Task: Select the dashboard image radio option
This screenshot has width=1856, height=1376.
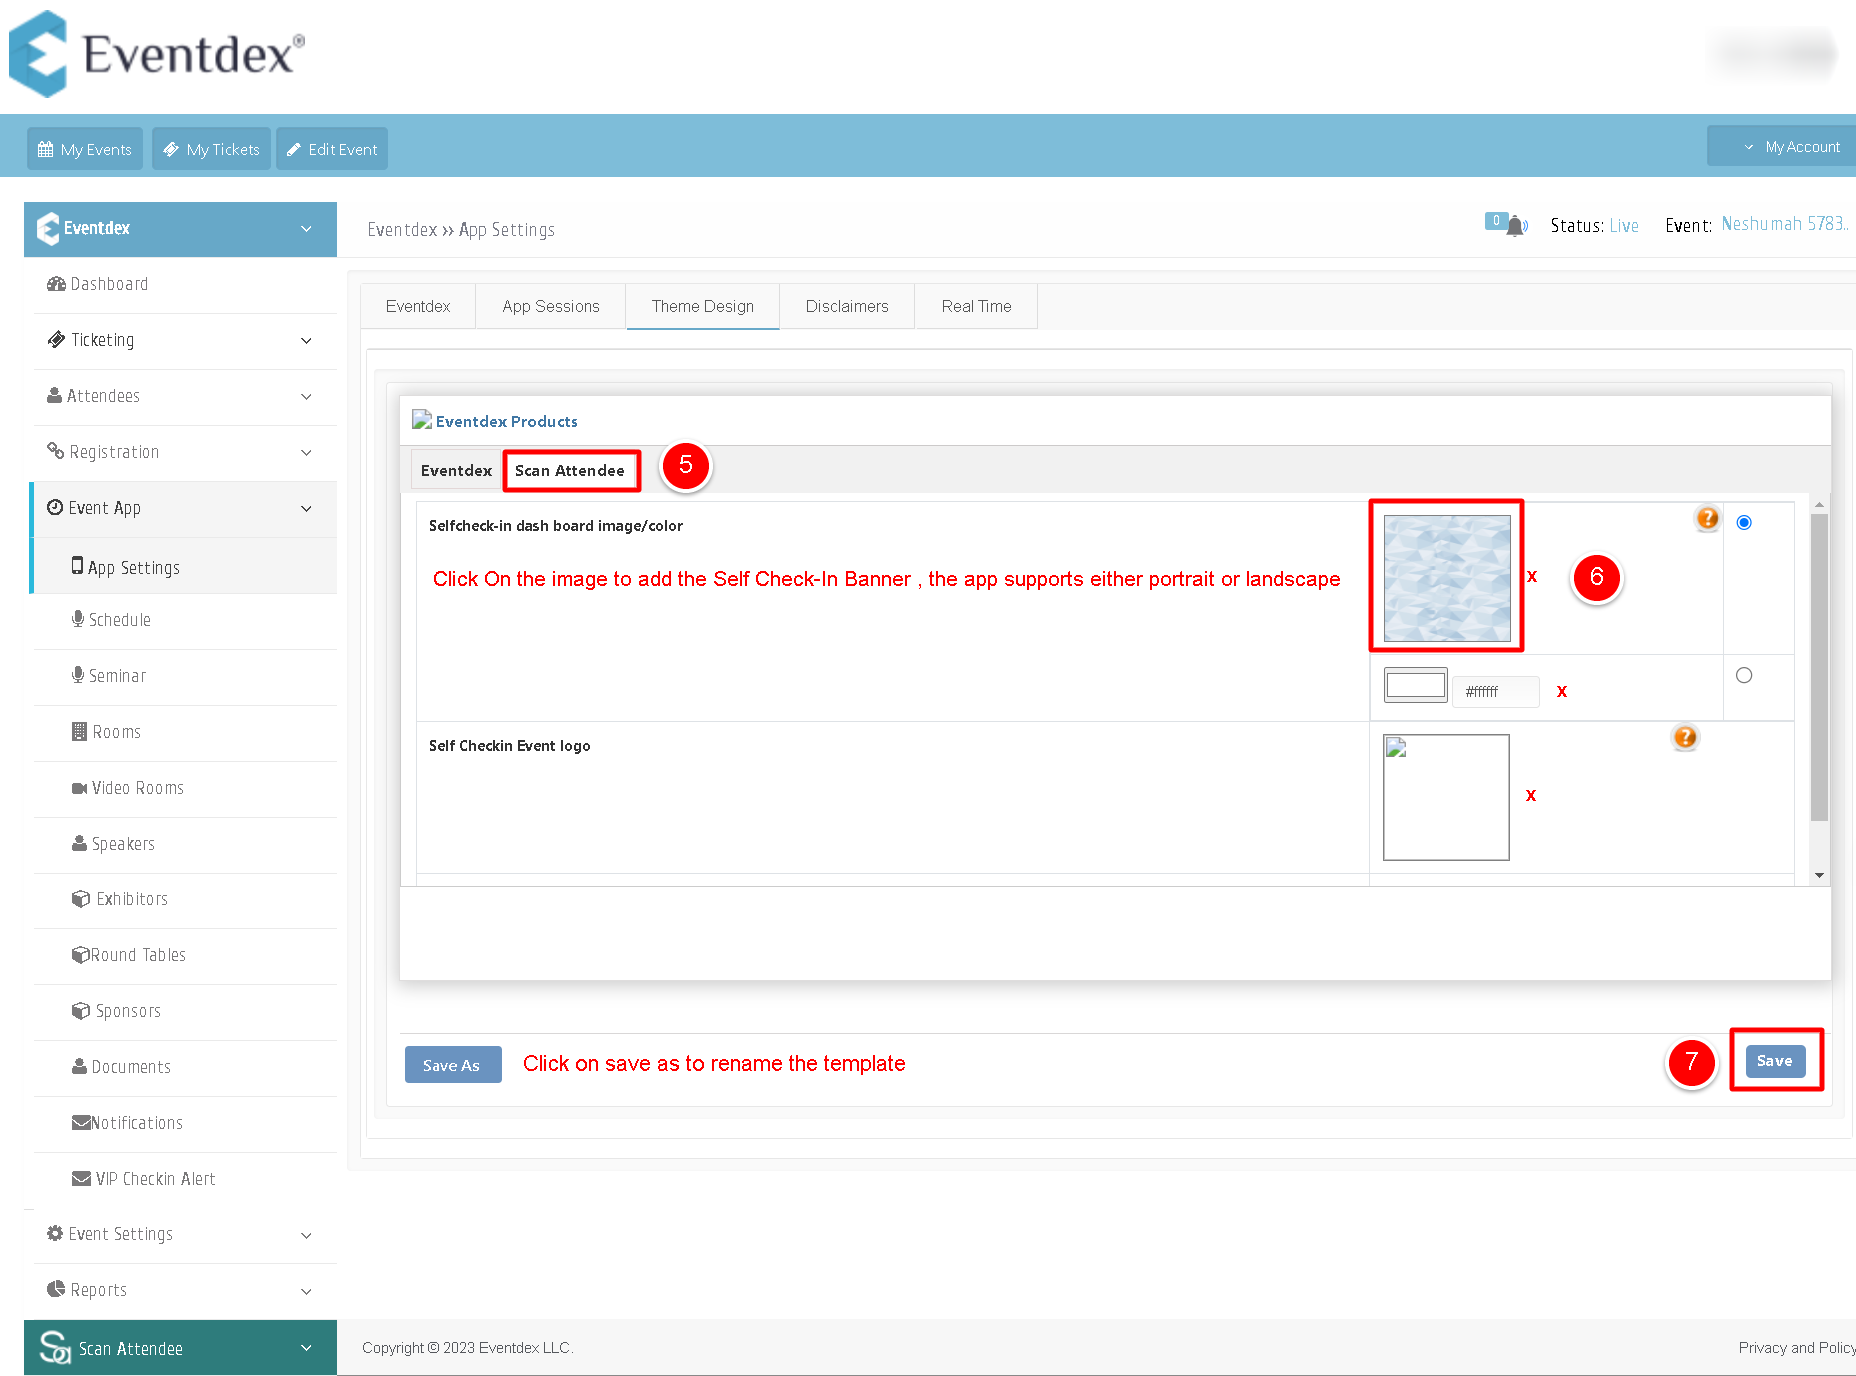Action: point(1744,522)
